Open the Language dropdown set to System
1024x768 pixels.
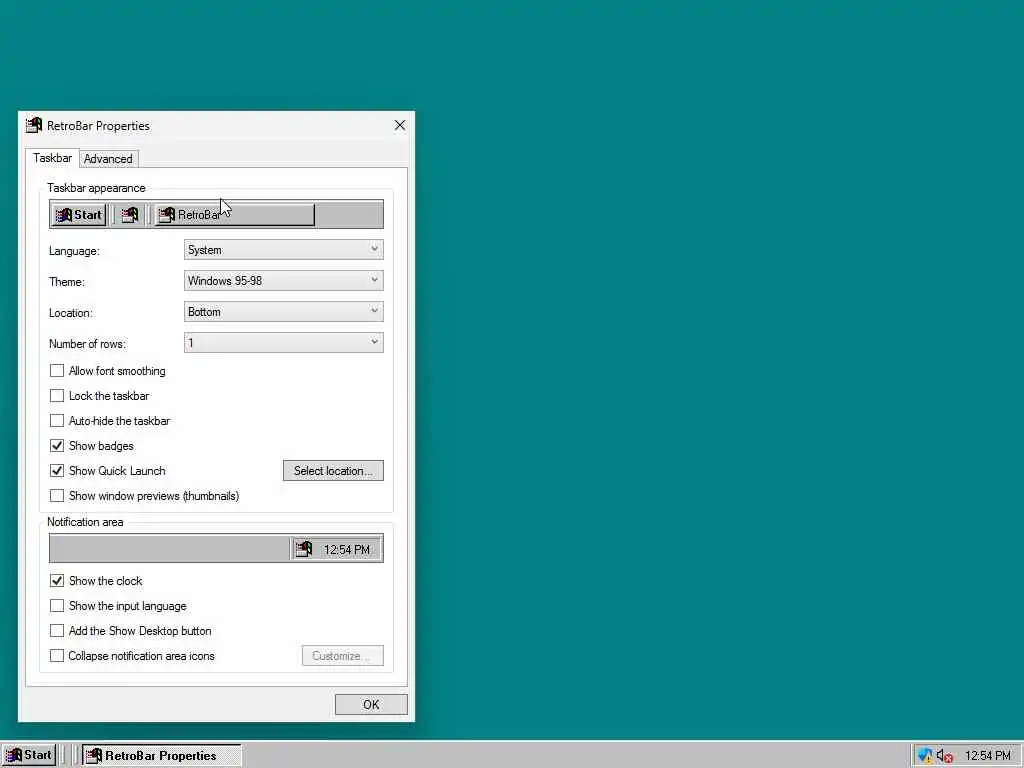[x=283, y=249]
